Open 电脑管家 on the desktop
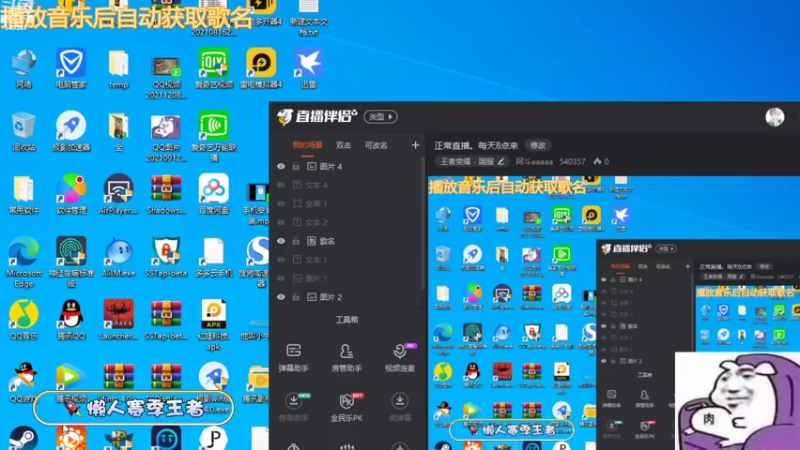The height and width of the screenshot is (450, 800). coord(71,68)
